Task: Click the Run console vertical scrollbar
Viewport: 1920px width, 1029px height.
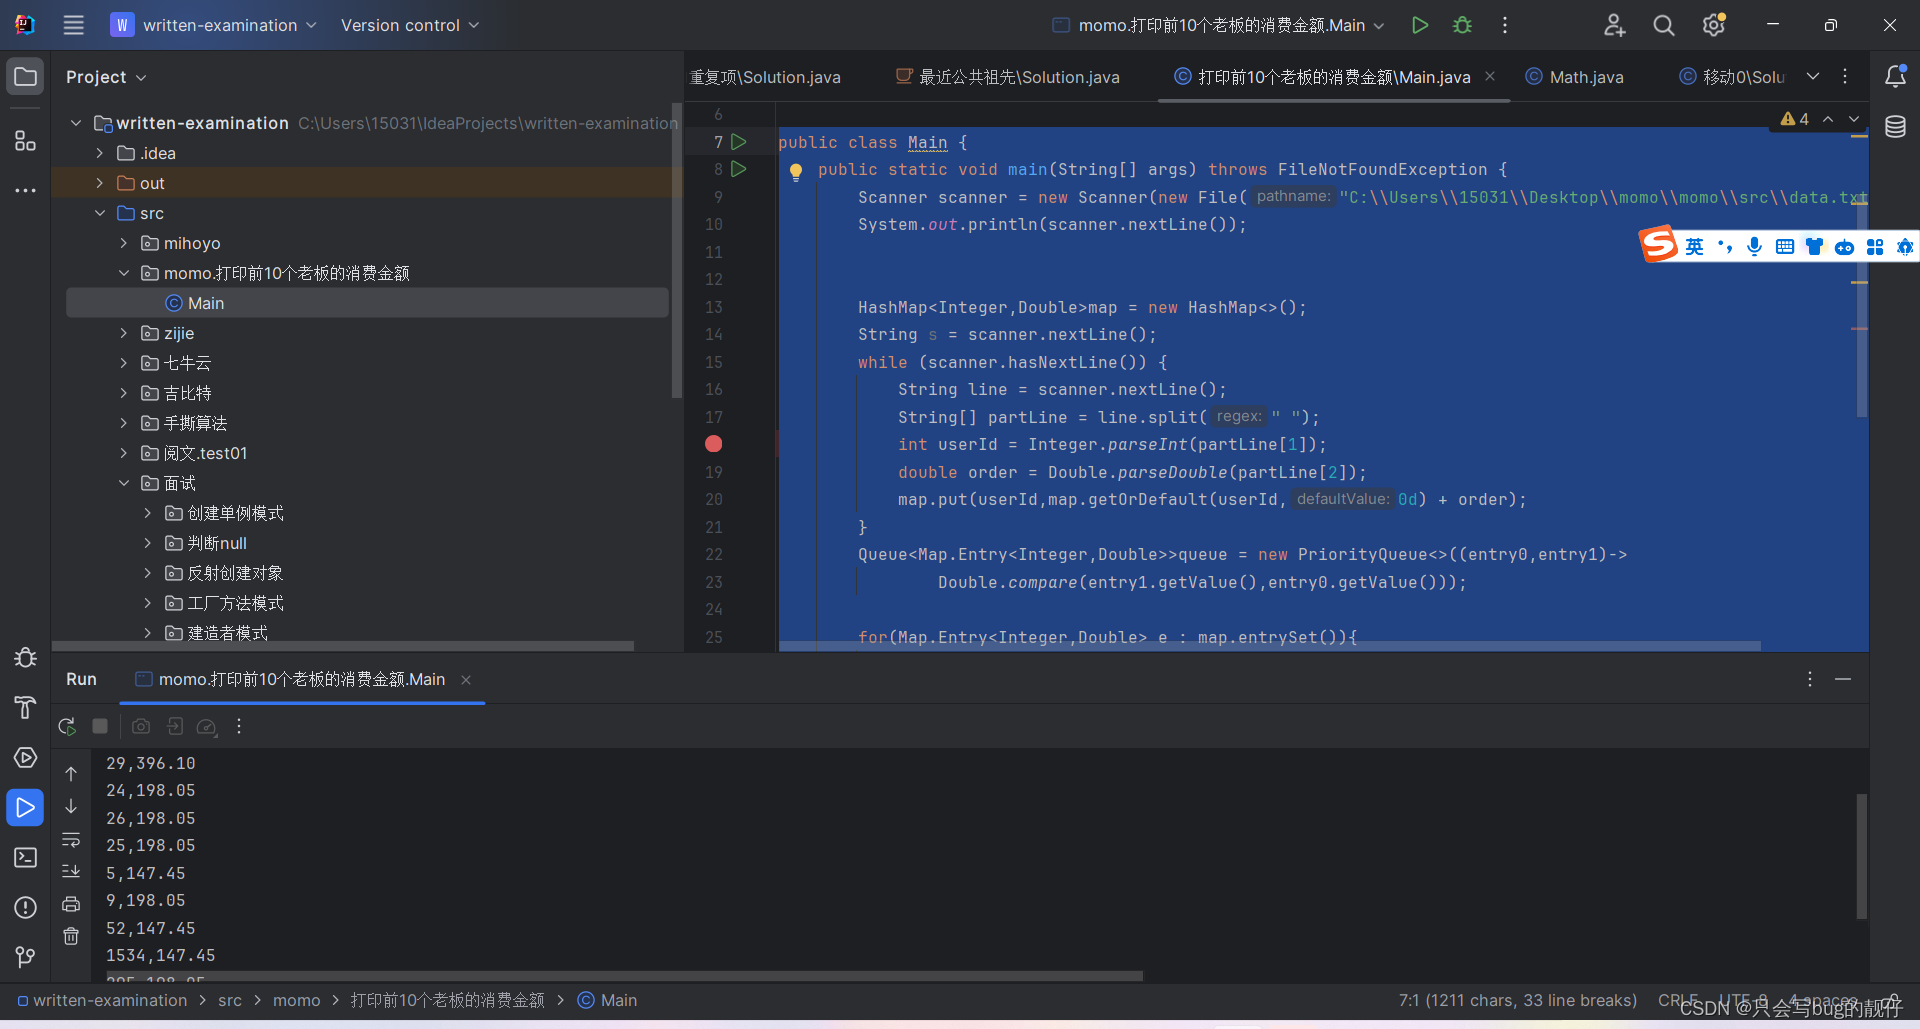Action: 1861,856
